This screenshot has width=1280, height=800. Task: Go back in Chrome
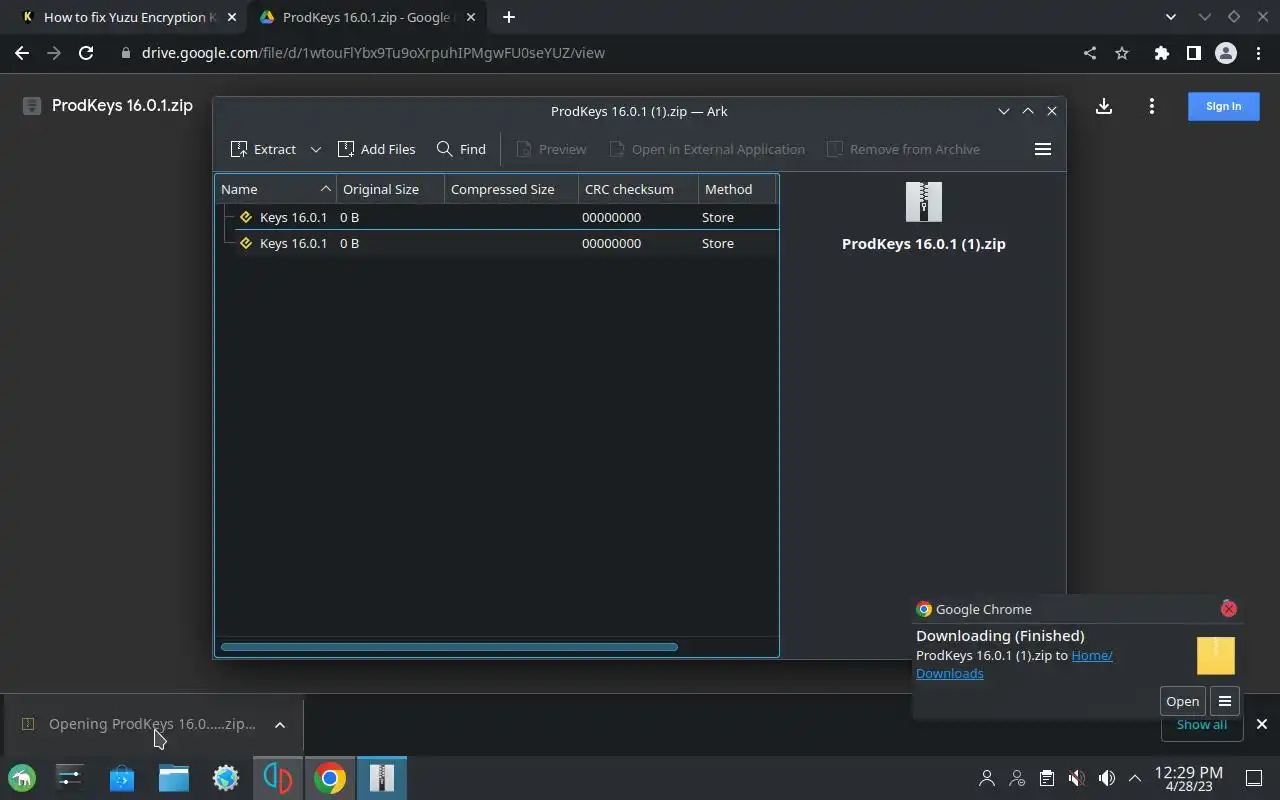pos(22,53)
